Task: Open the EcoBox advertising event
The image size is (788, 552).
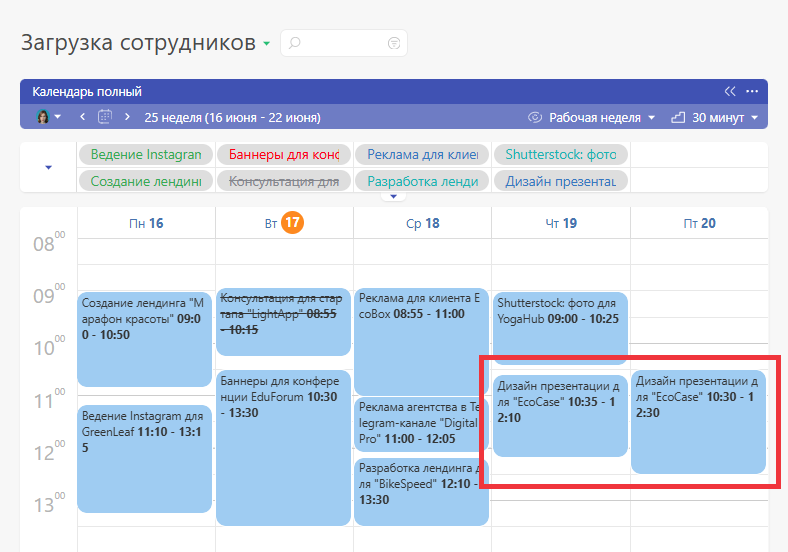Action: [422, 342]
